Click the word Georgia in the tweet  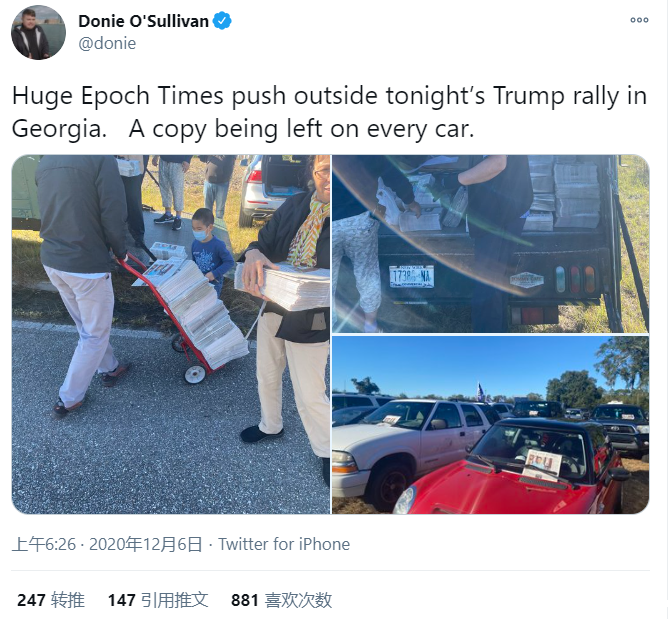tap(59, 129)
